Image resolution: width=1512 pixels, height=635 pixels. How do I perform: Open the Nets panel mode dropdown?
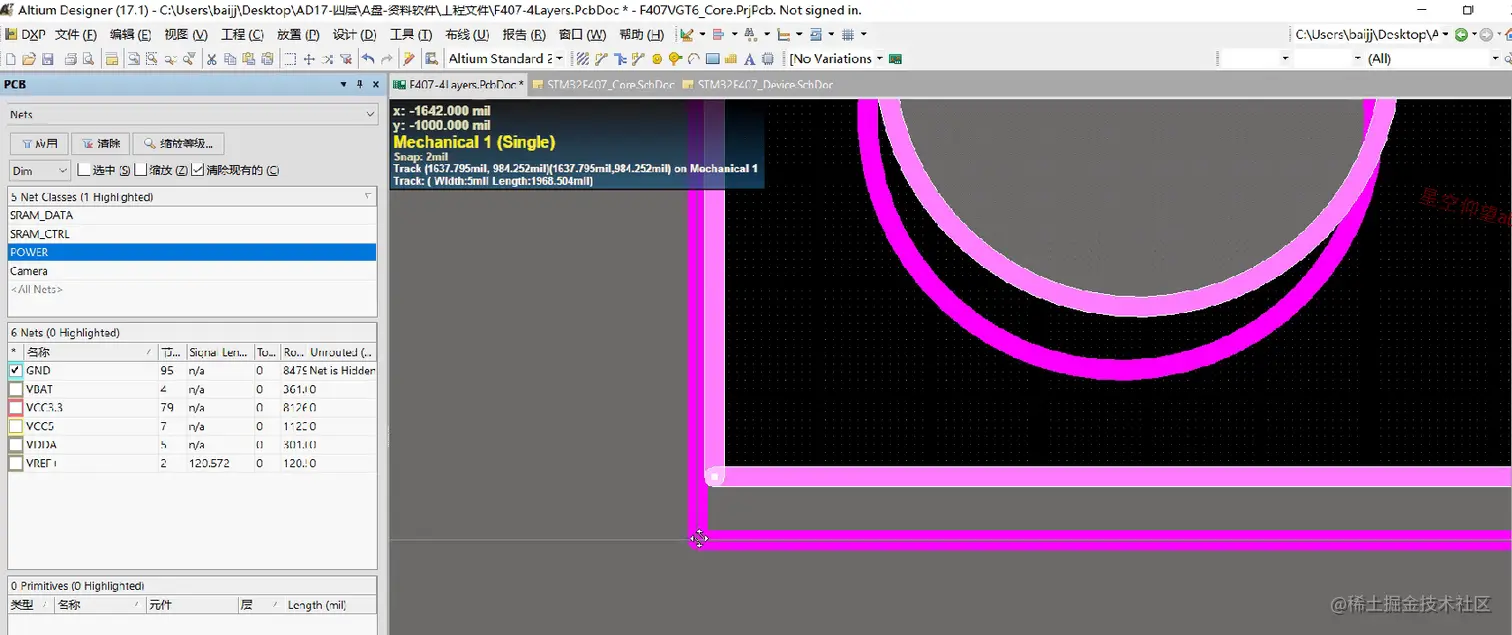[370, 115]
